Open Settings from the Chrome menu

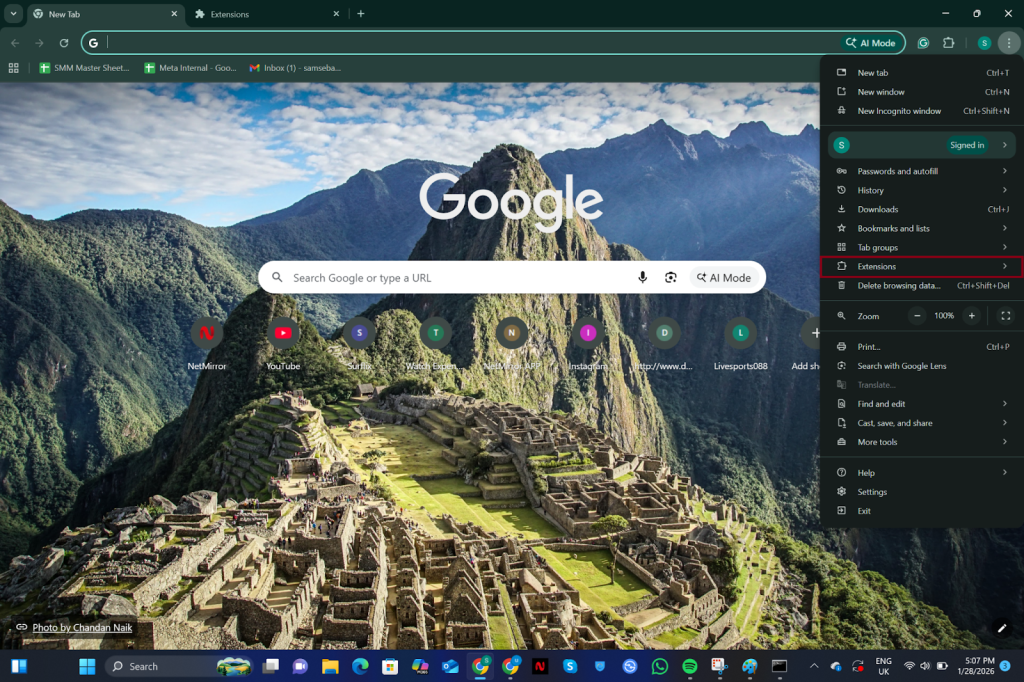click(x=872, y=492)
